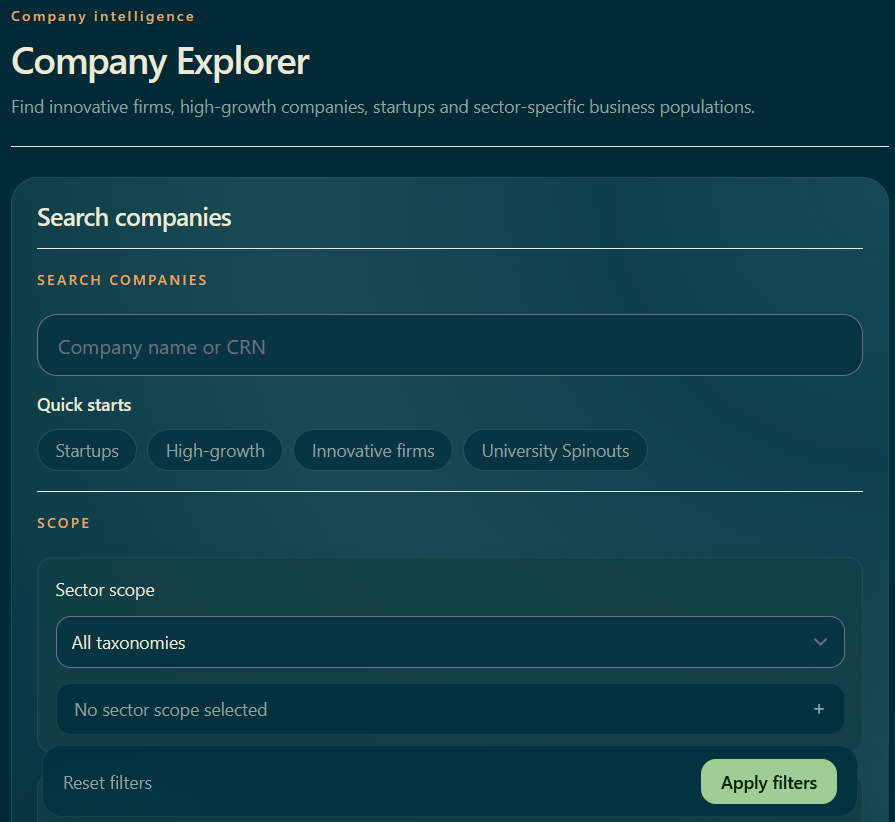Click the Search companies panel title

click(134, 217)
